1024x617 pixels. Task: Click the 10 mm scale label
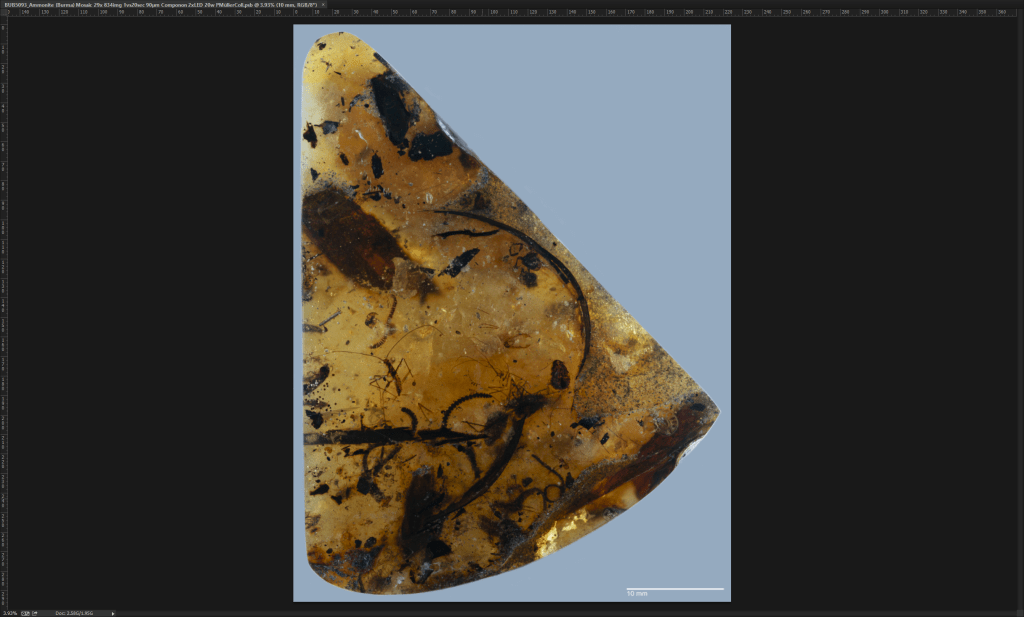click(x=637, y=595)
